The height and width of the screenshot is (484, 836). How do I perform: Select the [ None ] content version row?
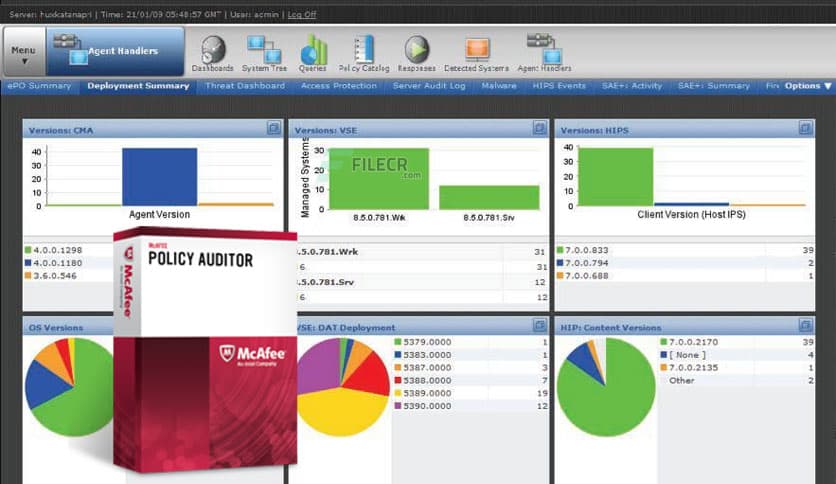pyautogui.click(x=737, y=355)
